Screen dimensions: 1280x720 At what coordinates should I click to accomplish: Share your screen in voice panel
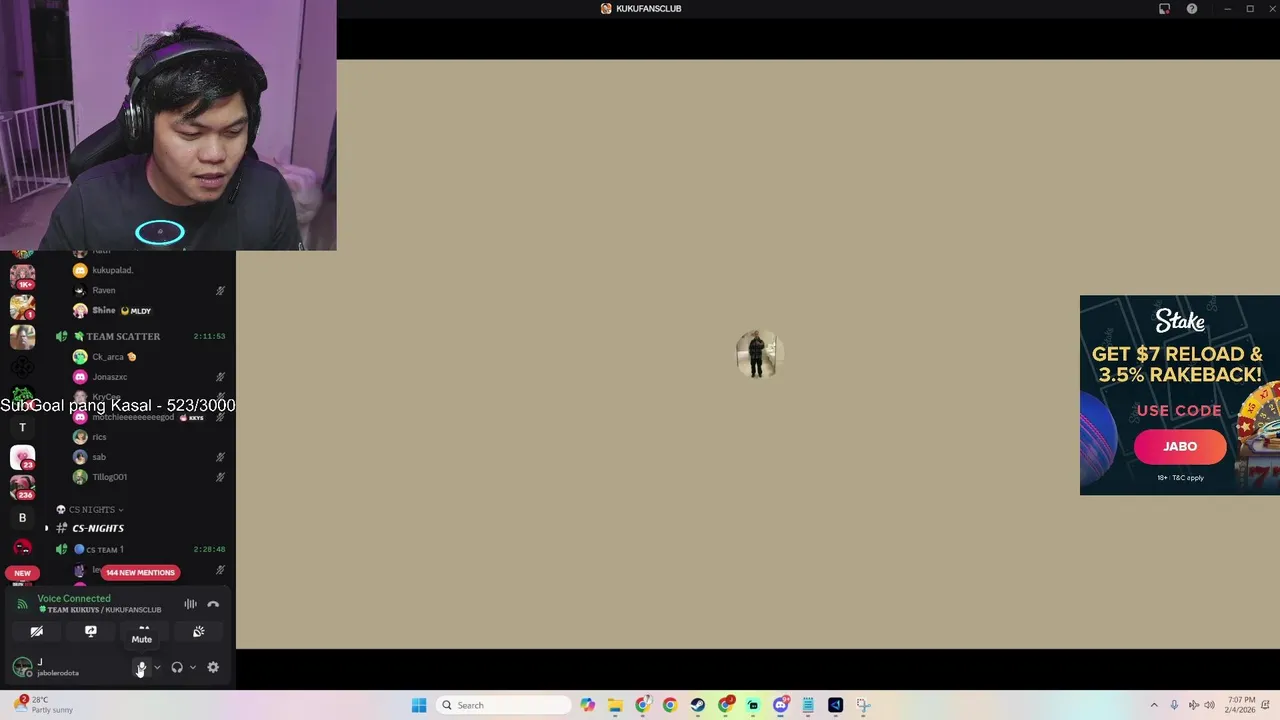click(x=91, y=631)
